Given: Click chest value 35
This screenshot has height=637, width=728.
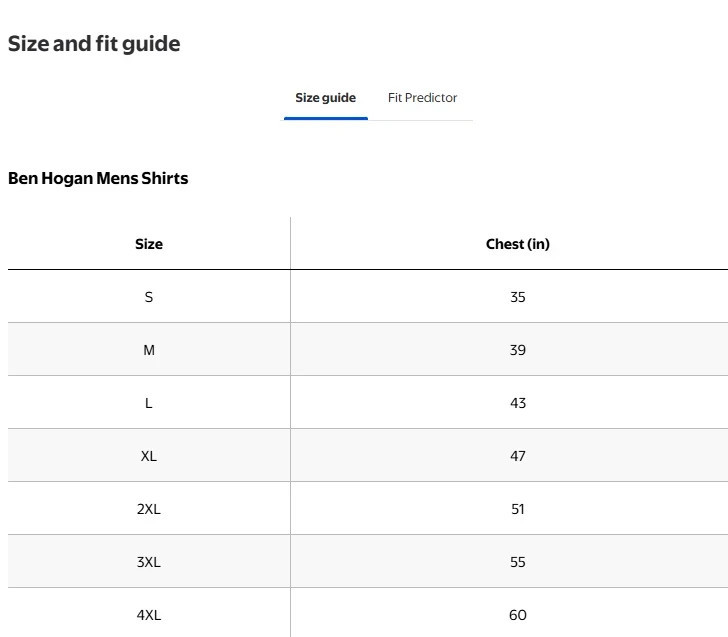Looking at the screenshot, I should 517,297.
